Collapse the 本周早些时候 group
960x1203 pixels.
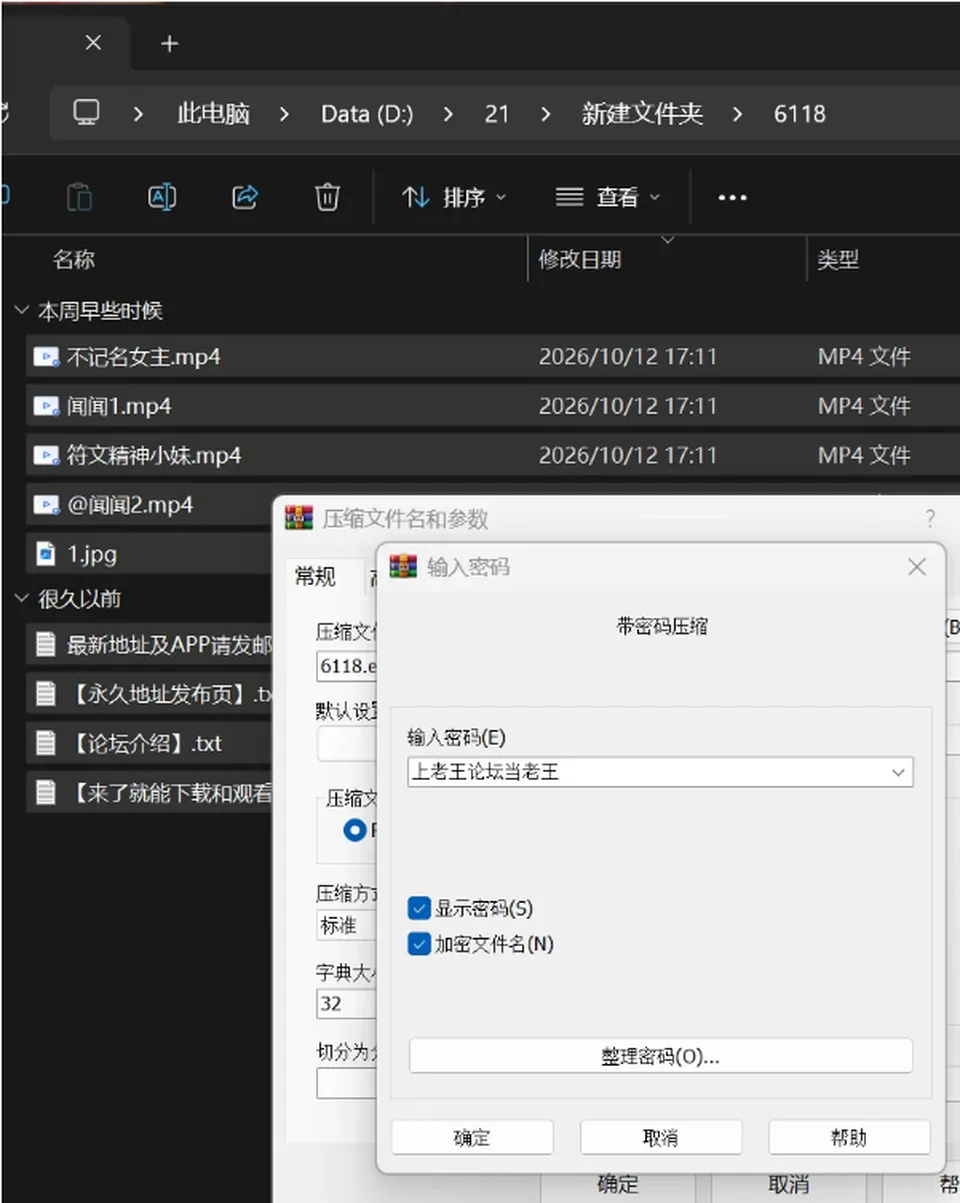coord(21,310)
